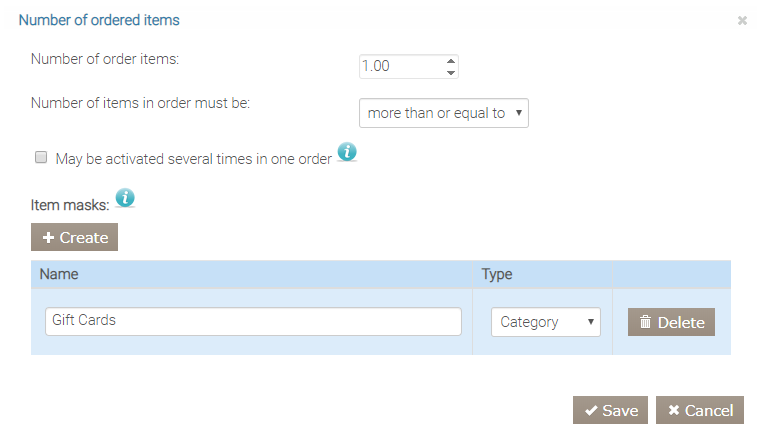Click into the Gift Cards name field
The width and height of the screenshot is (761, 441).
[x=253, y=321]
